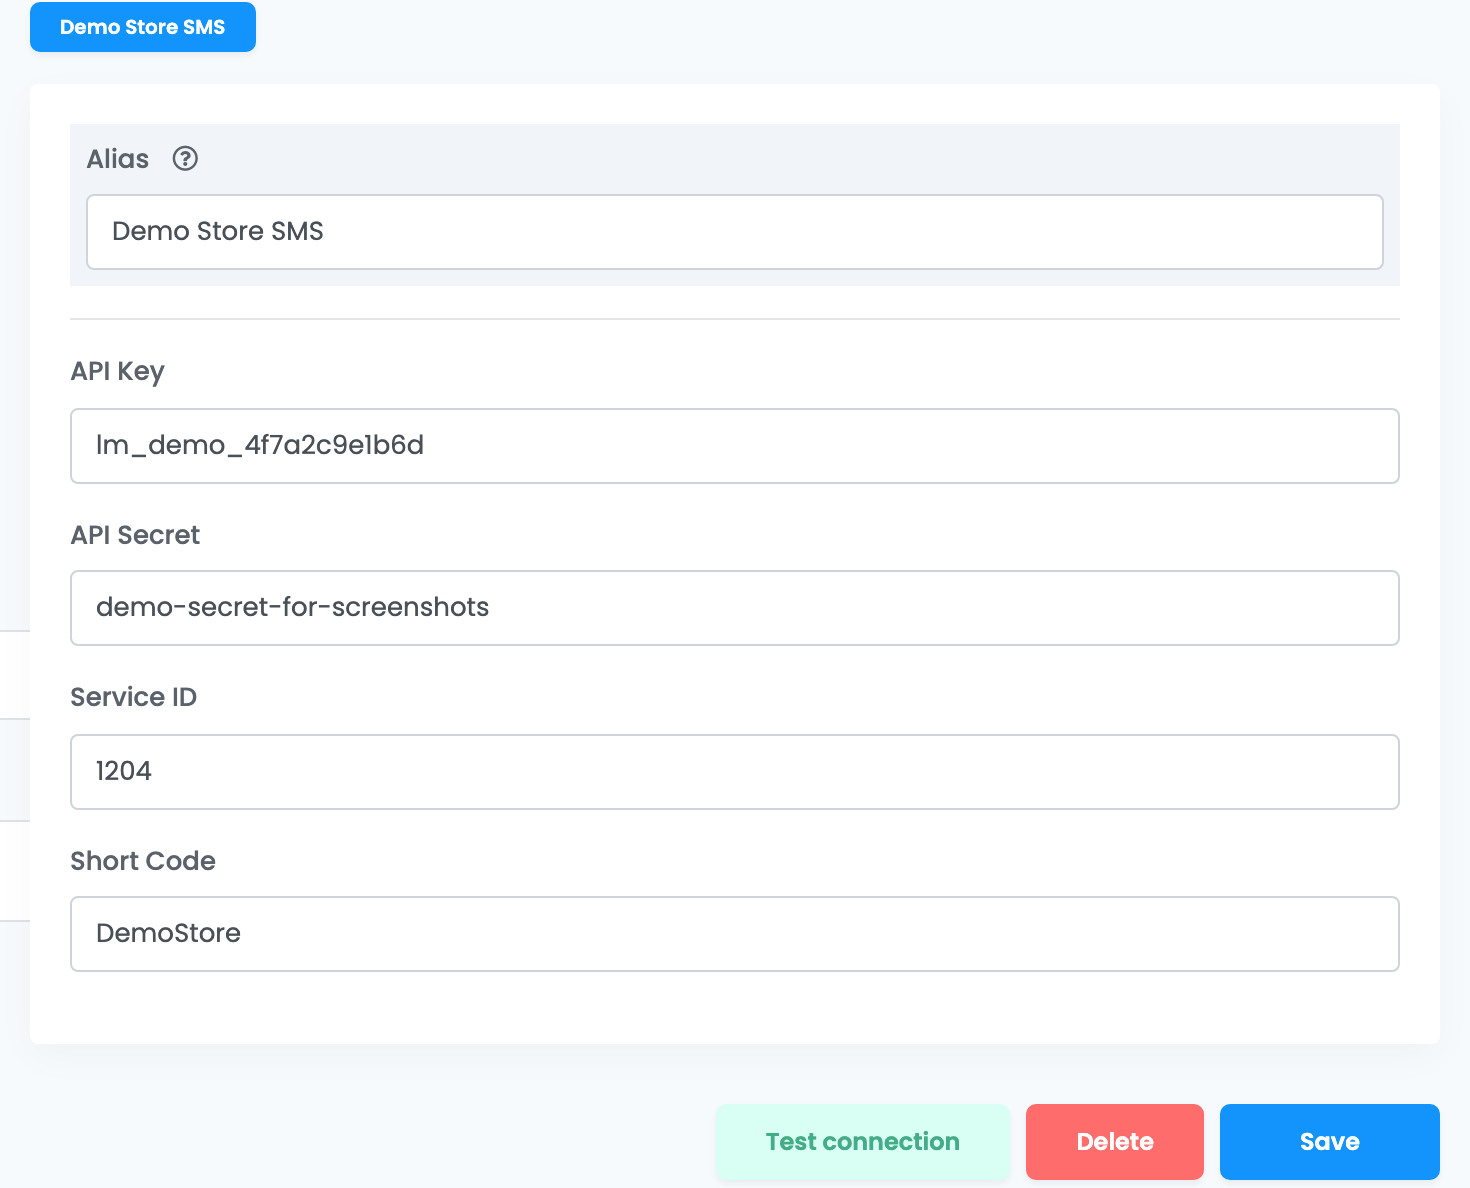Viewport: 1470px width, 1188px height.
Task: Click the API Key label
Action: point(118,372)
